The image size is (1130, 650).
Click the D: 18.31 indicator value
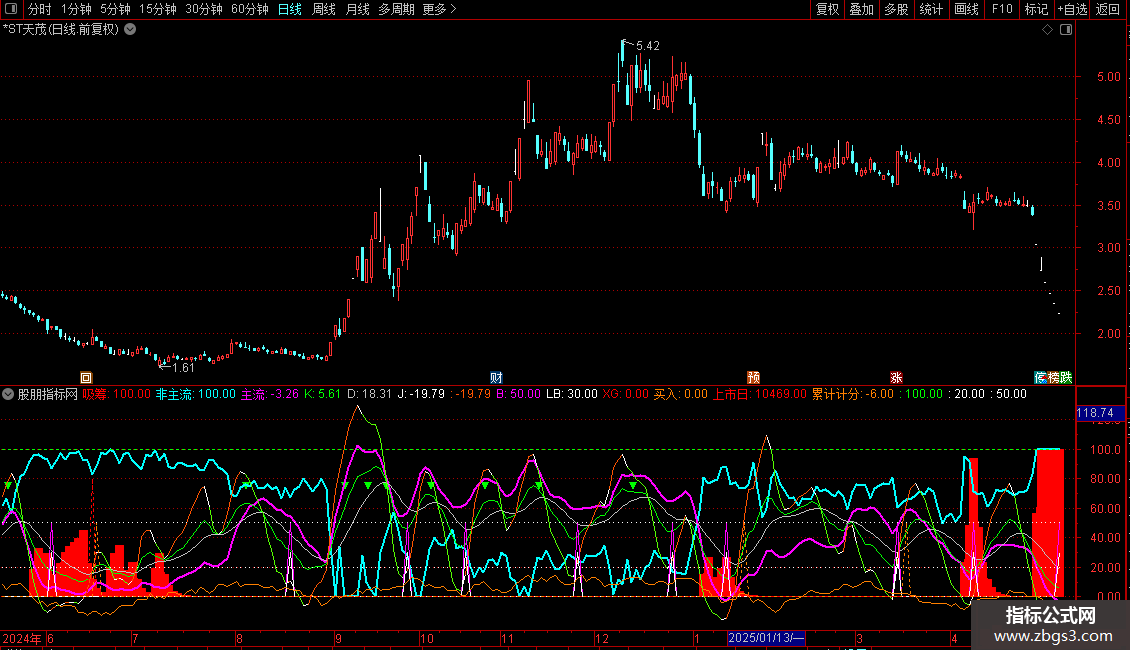pos(369,394)
